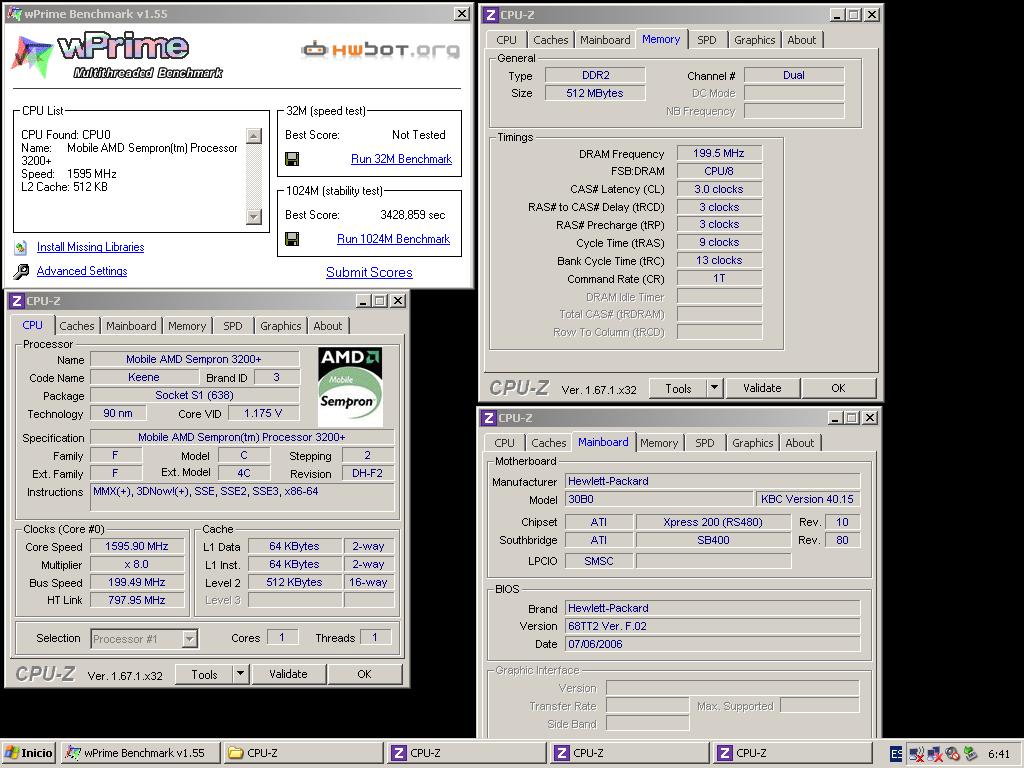The width and height of the screenshot is (1024, 768).
Task: Click the Validate button in the CPU-Z CPU window
Action: (x=288, y=674)
